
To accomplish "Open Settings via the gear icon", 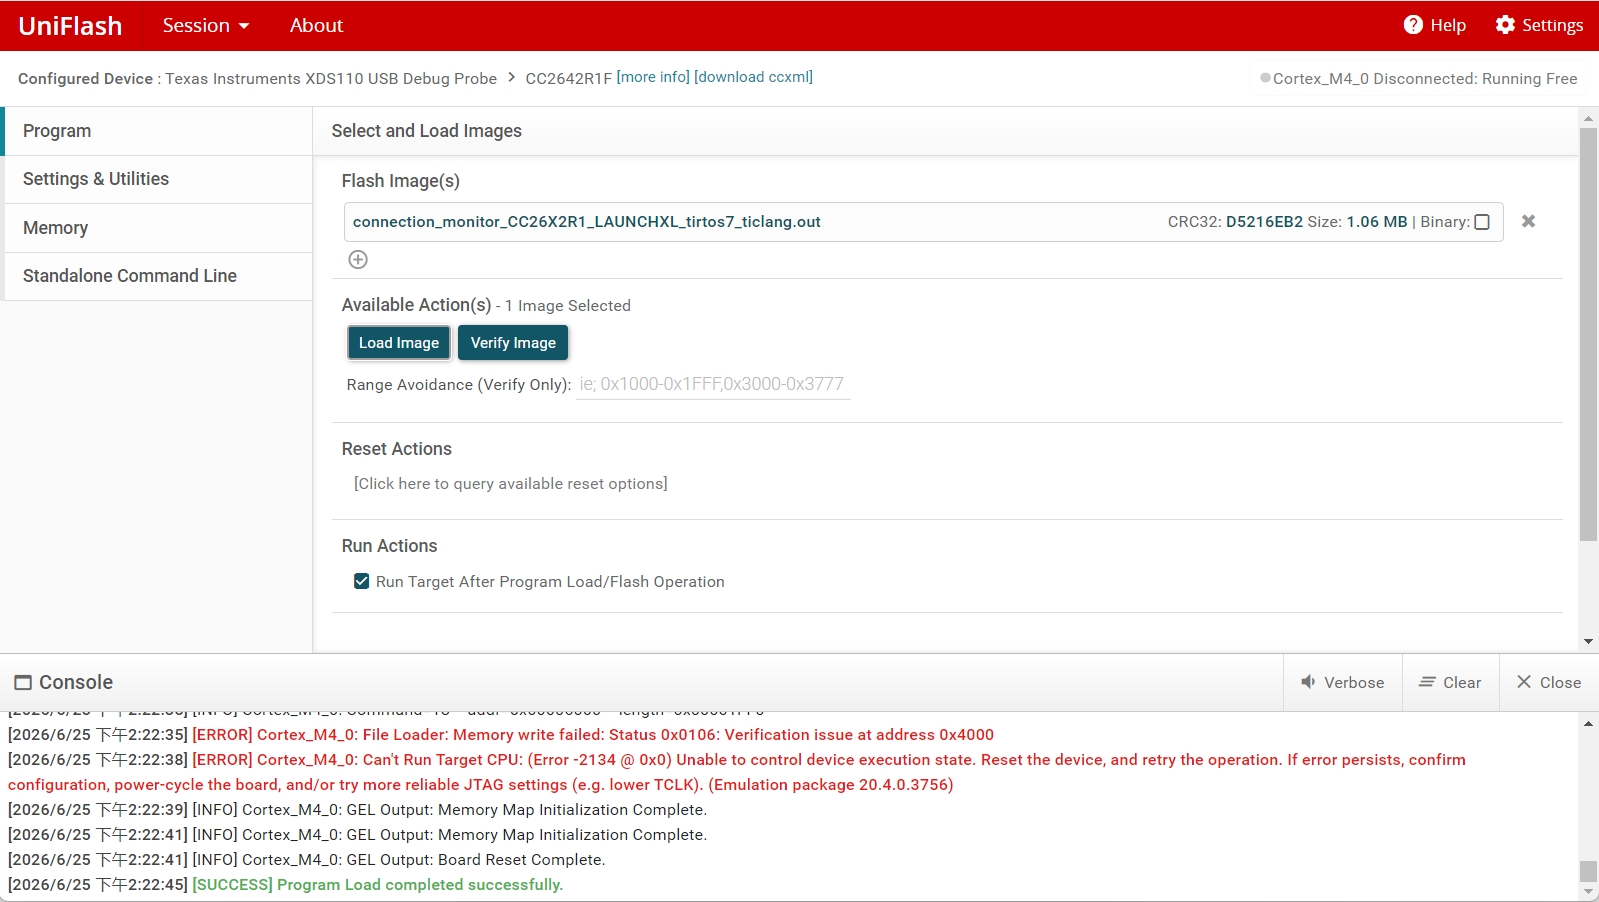I will [1505, 25].
